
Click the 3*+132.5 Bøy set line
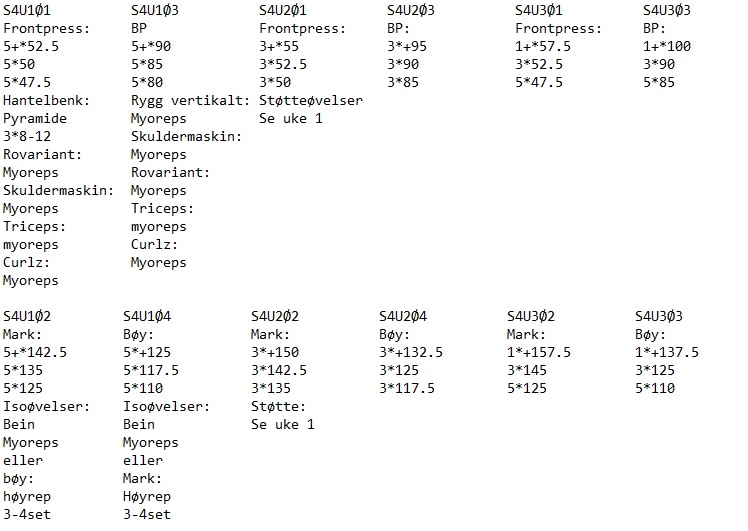click(x=411, y=353)
